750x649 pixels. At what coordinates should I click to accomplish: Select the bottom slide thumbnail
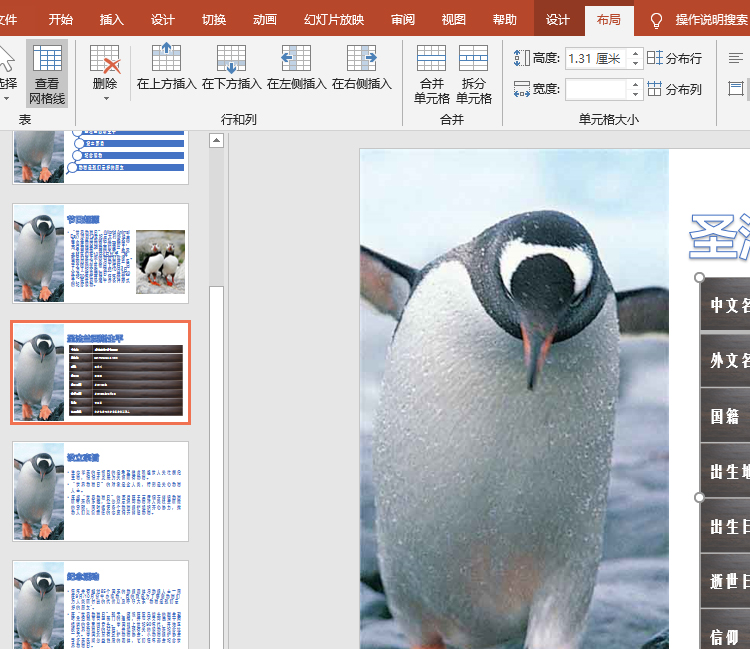pyautogui.click(x=100, y=605)
